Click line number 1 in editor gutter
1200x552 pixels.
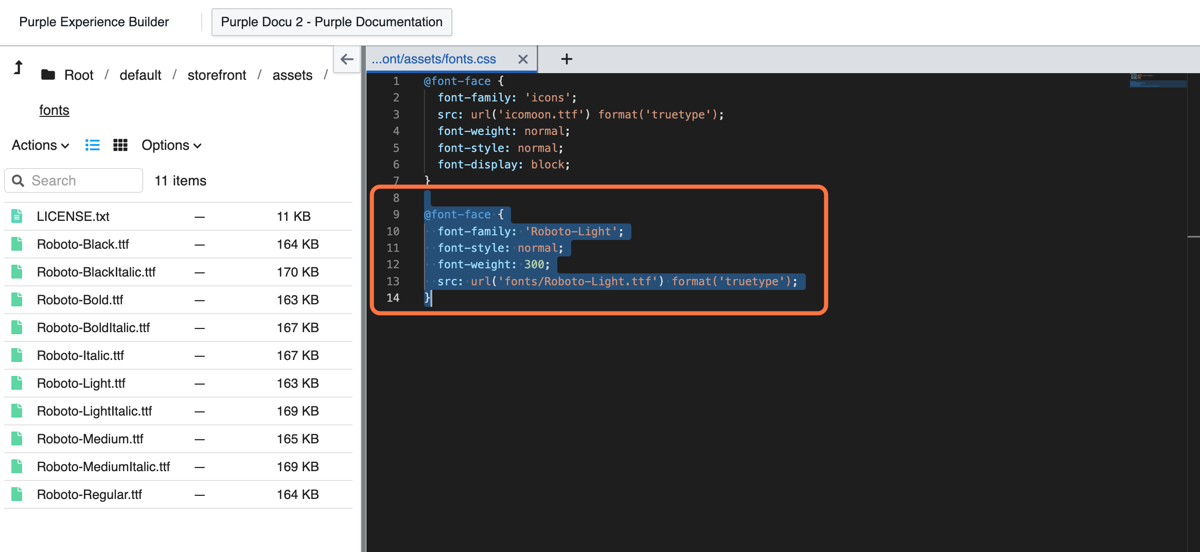point(396,81)
